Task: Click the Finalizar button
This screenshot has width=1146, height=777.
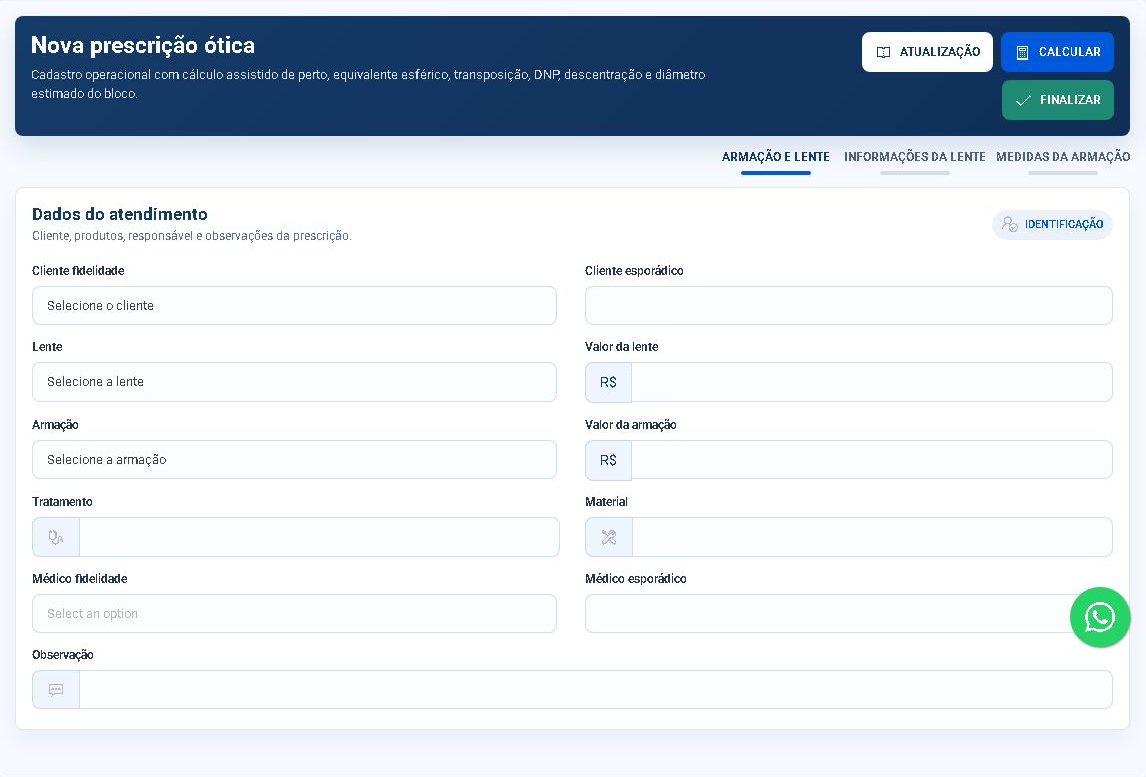Action: point(1058,100)
